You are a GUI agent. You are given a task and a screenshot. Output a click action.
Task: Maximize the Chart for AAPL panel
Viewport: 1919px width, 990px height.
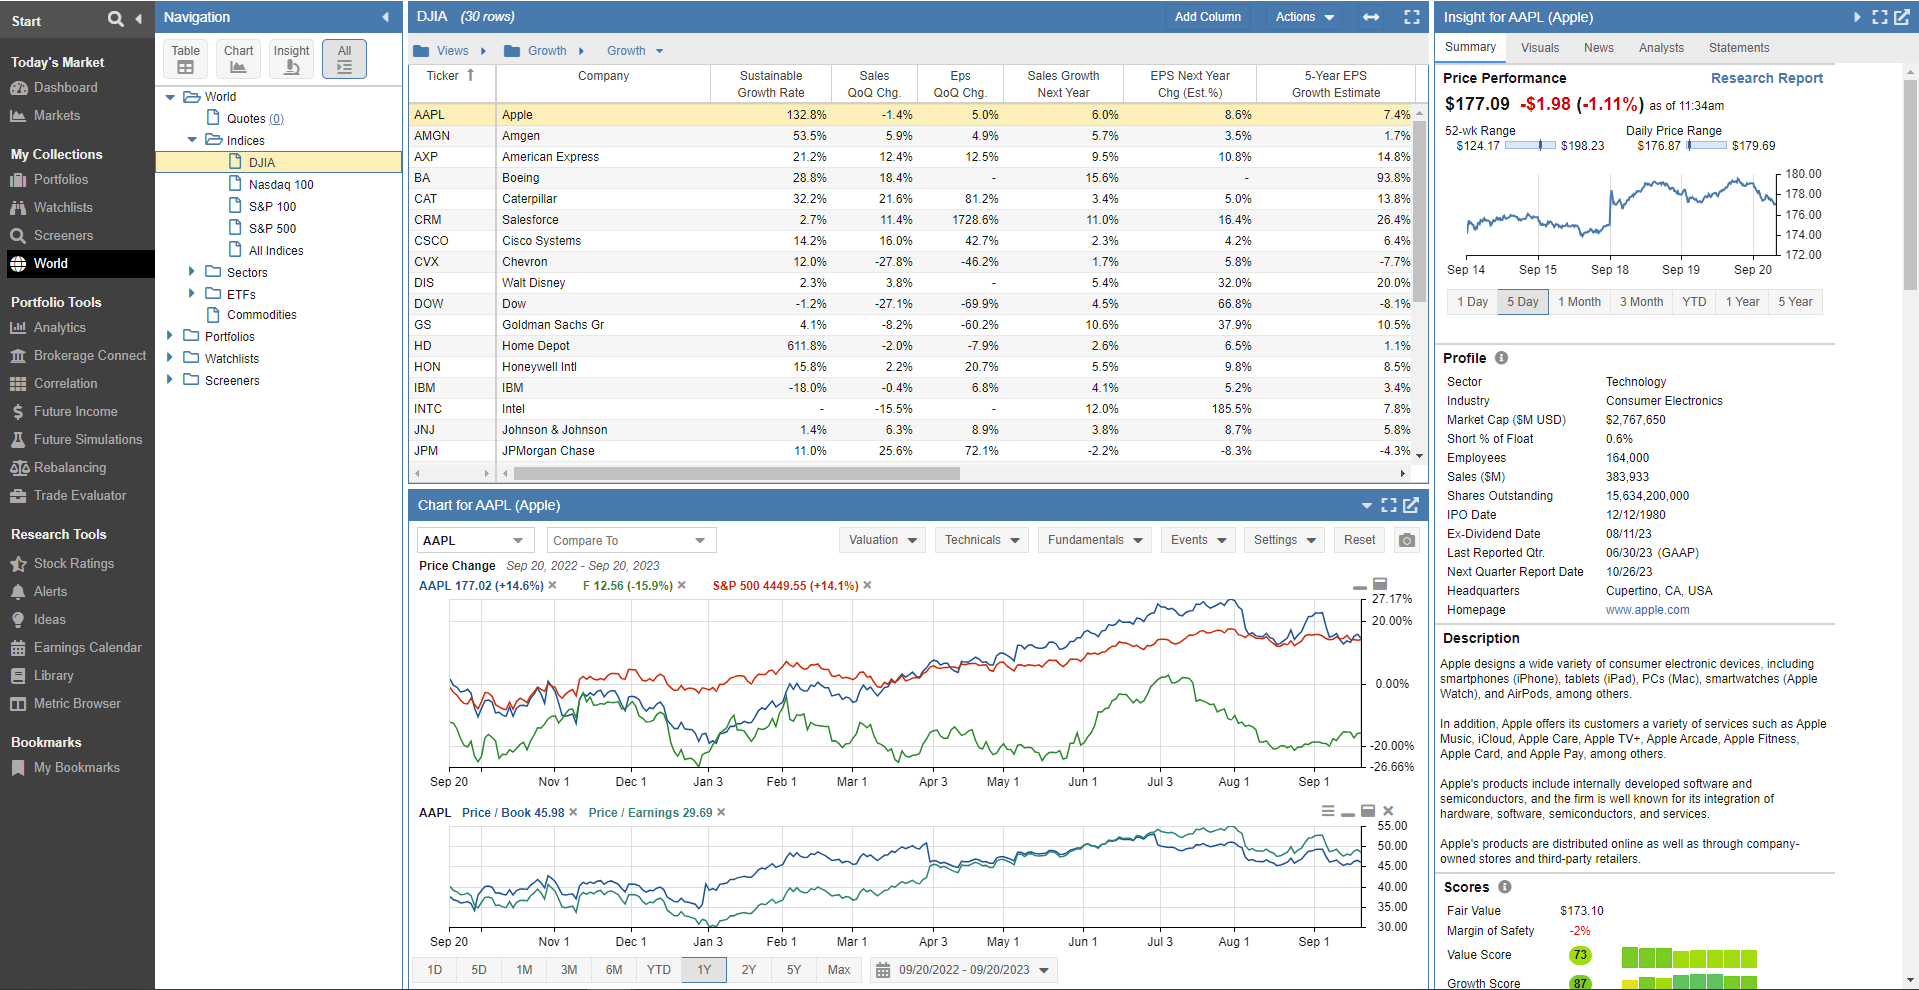(x=1389, y=505)
